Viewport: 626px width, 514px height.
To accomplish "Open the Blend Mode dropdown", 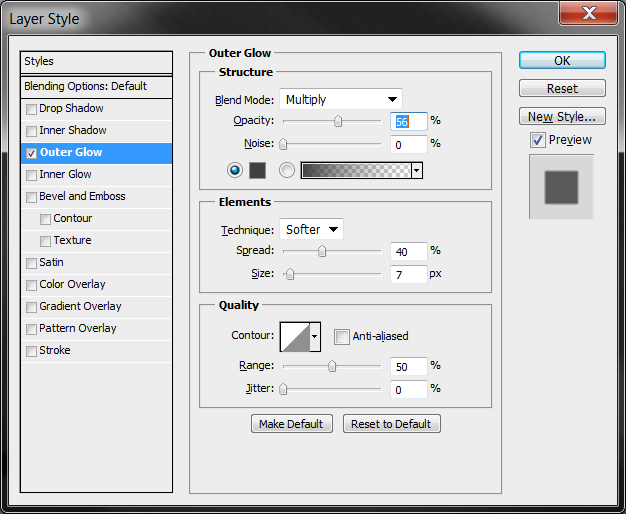I will [340, 99].
